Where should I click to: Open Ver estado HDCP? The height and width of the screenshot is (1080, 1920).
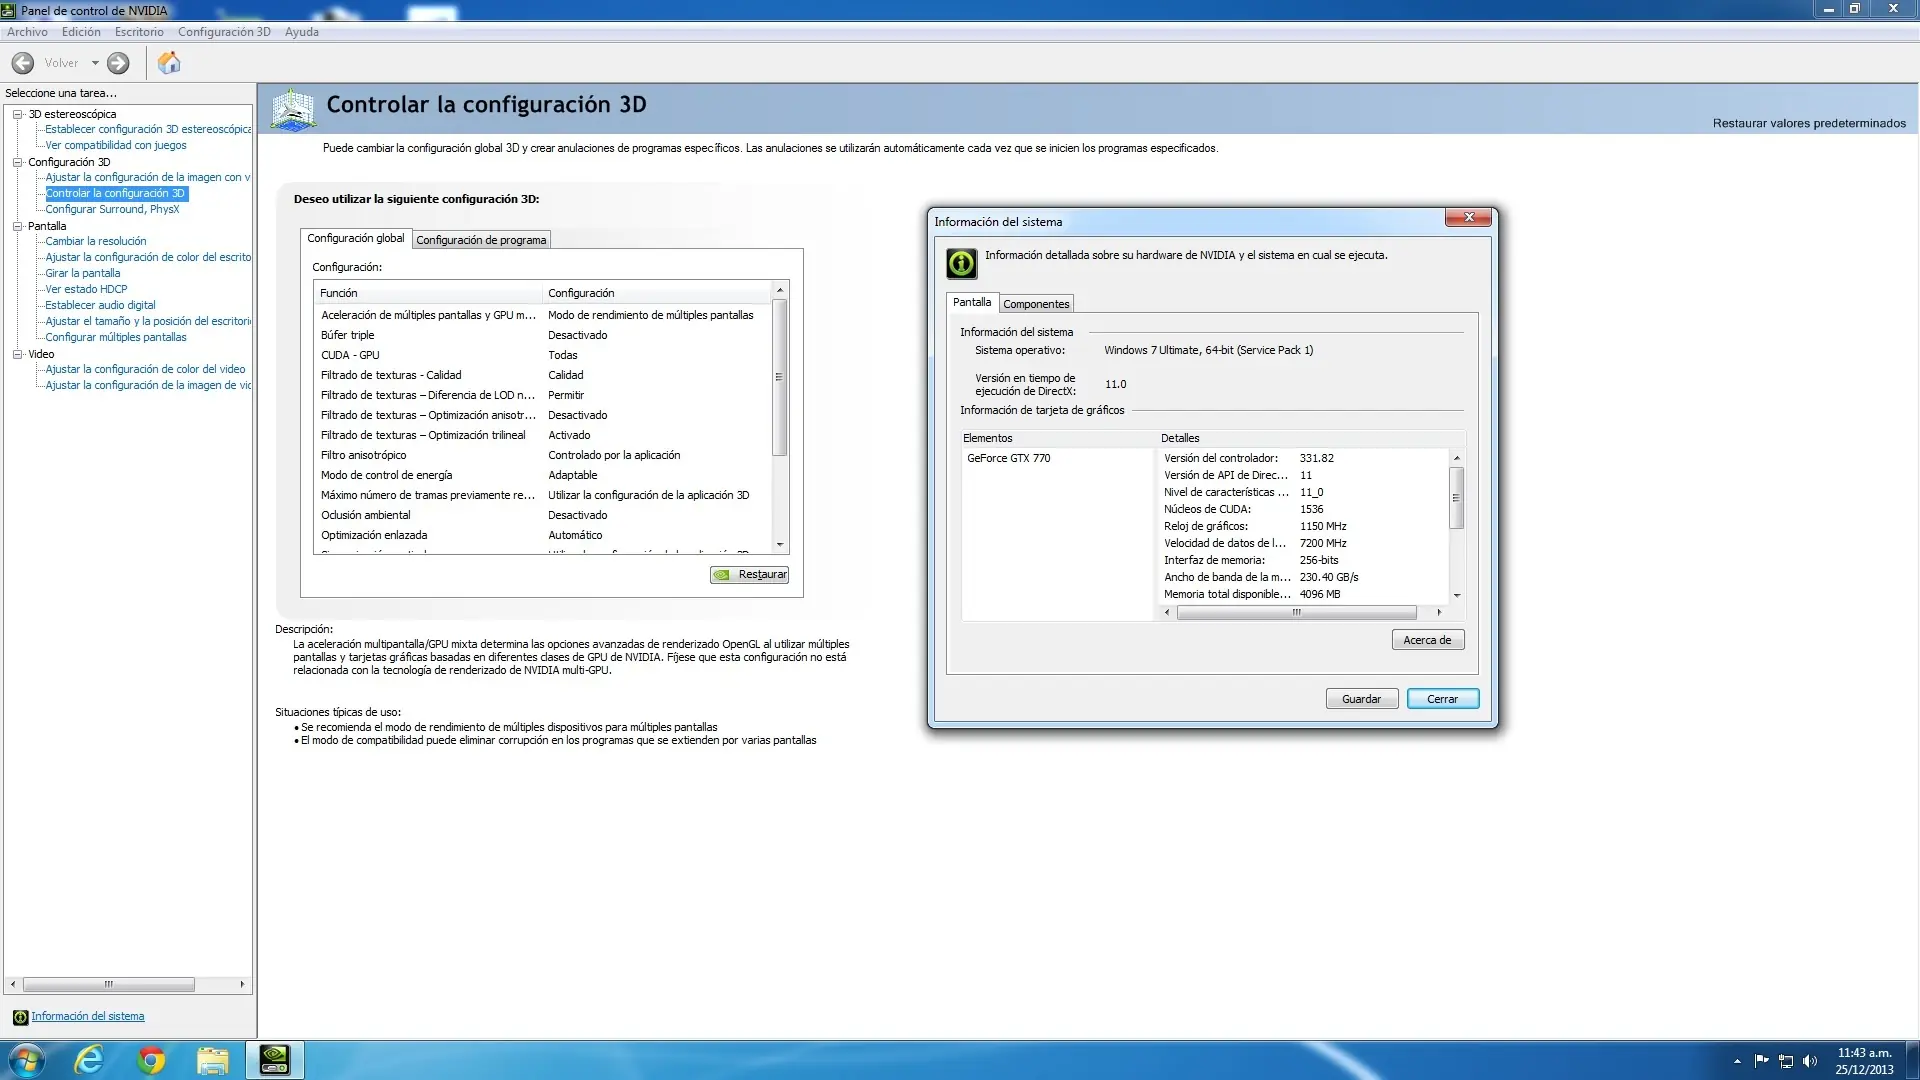click(86, 290)
